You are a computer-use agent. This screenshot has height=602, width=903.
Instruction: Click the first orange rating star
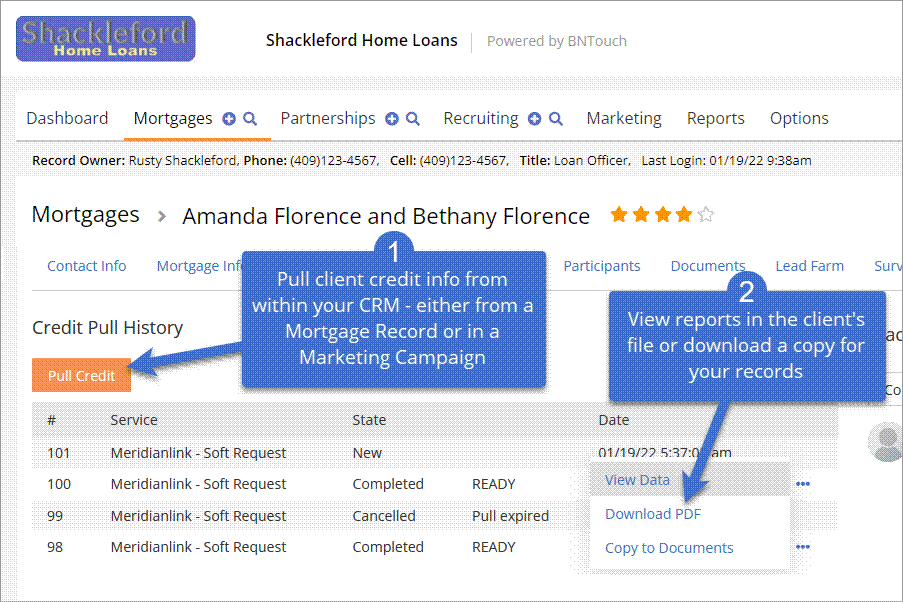coord(619,214)
